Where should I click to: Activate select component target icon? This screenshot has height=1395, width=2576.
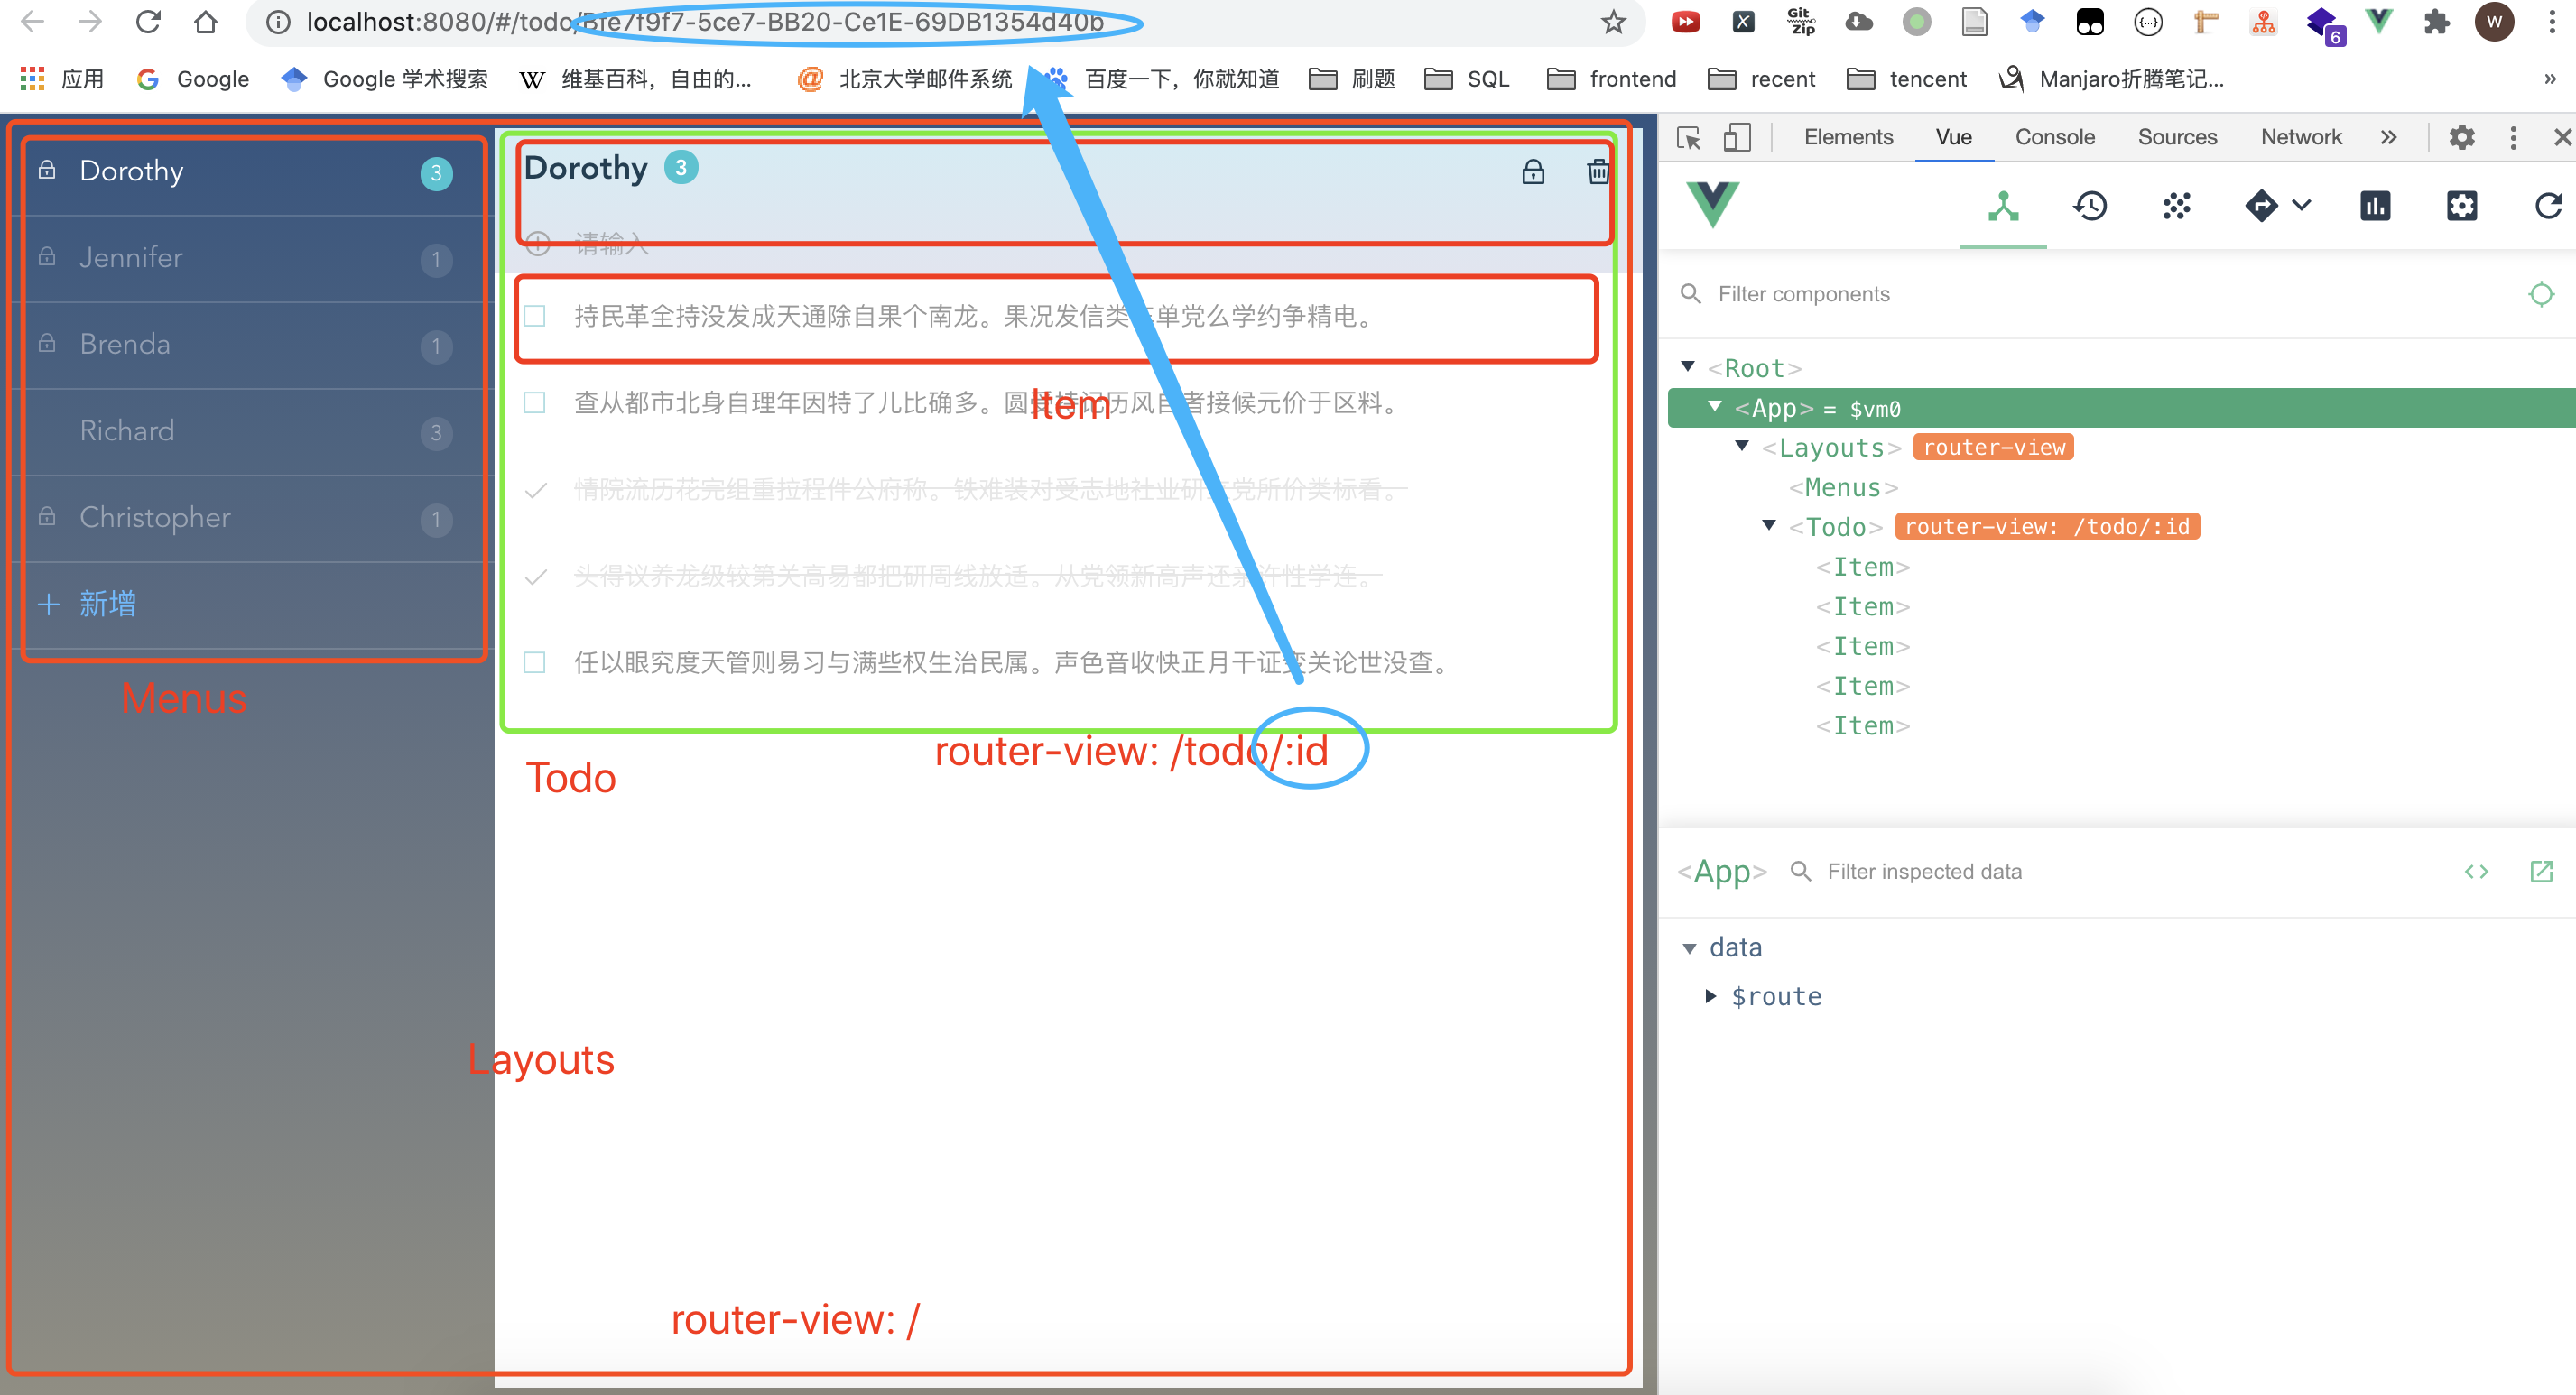click(x=2541, y=294)
